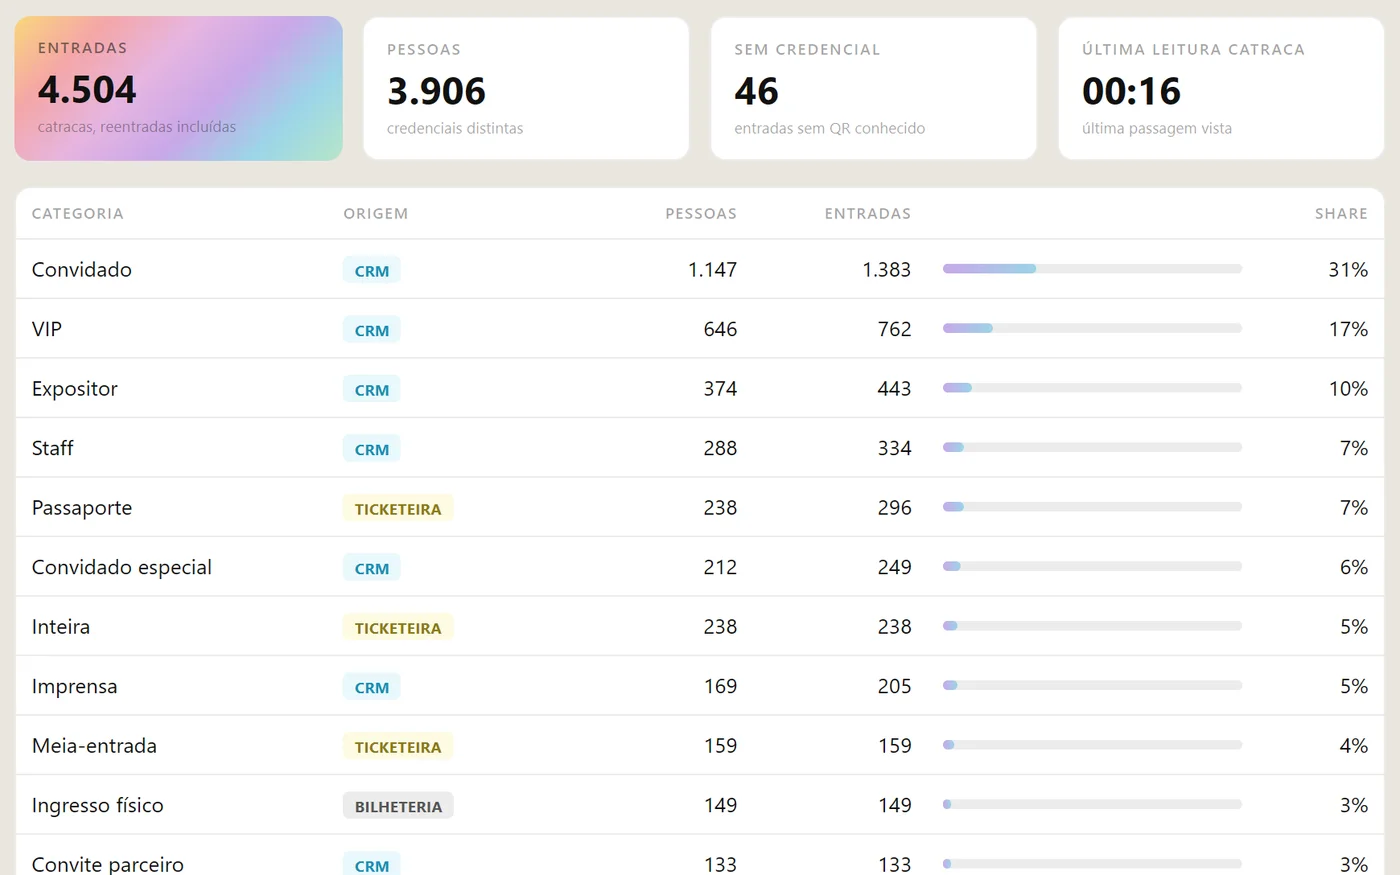This screenshot has height=875, width=1400.
Task: Select the Expositor category row
Action: [700, 388]
